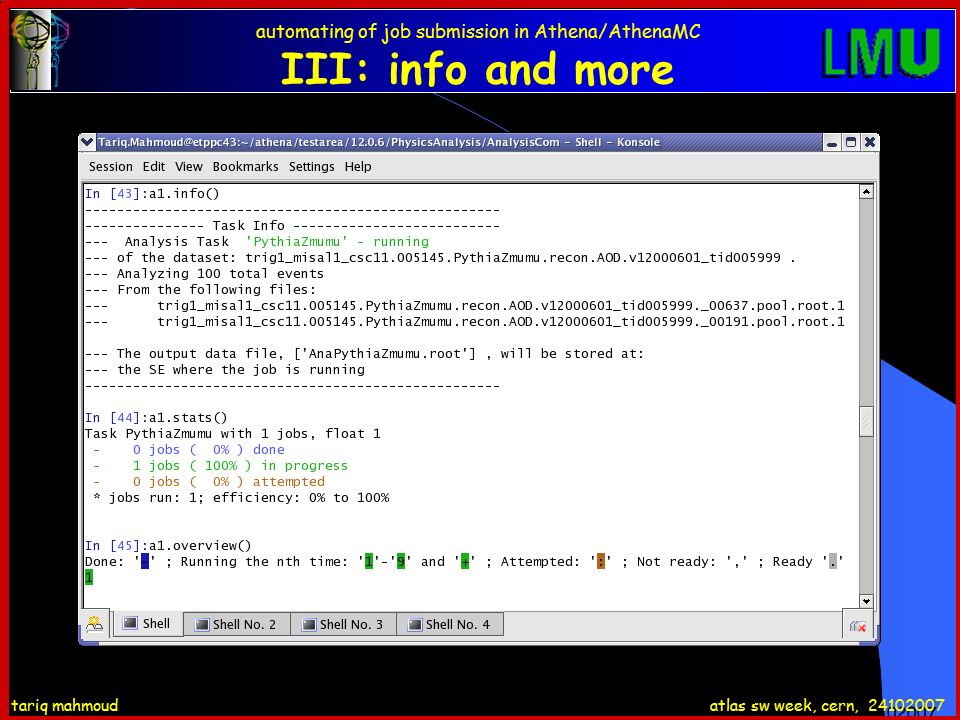Viewport: 960px width, 720px height.
Task: Click the terminal scrollbar down arrow
Action: click(866, 601)
